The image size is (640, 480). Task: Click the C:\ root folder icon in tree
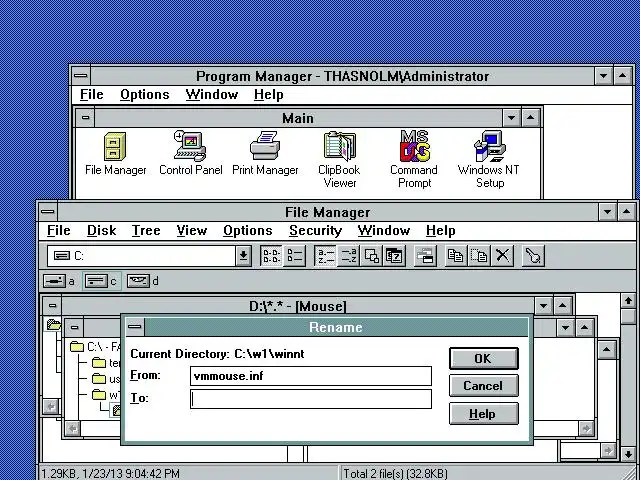76,347
